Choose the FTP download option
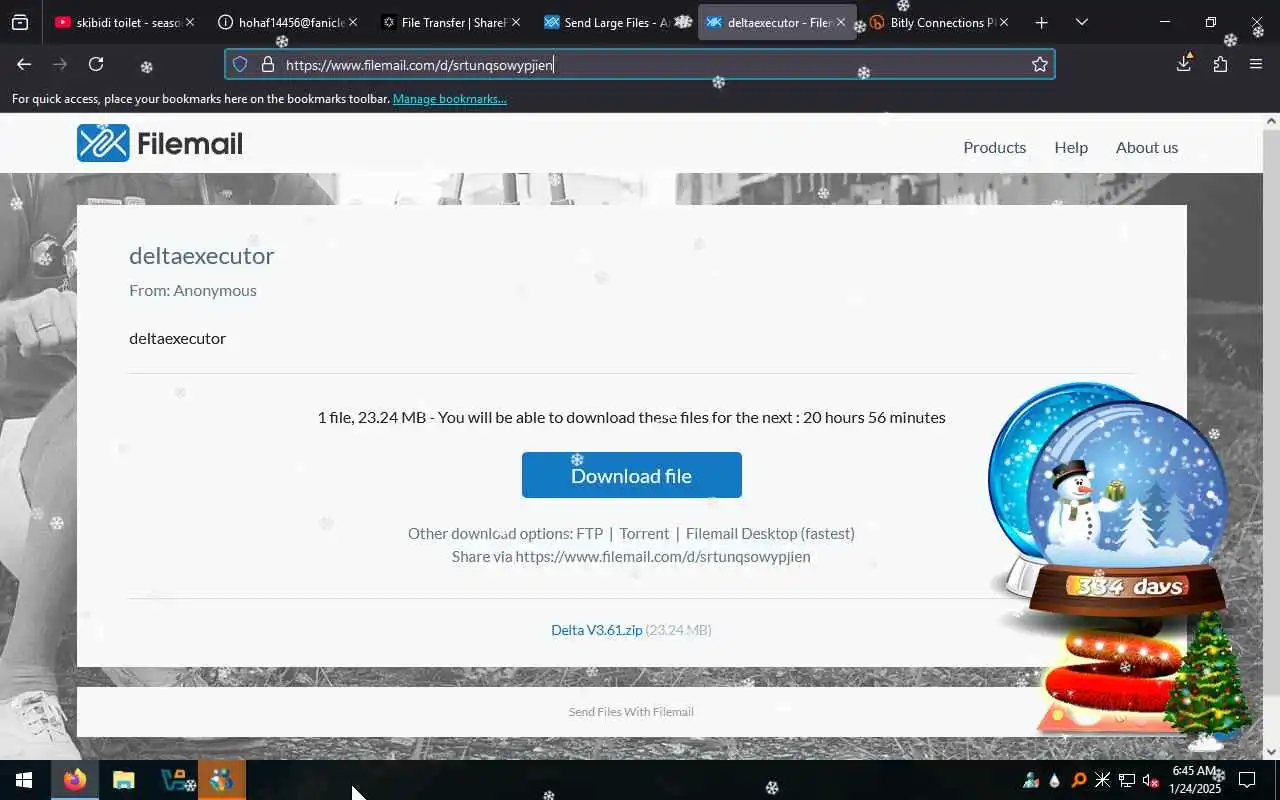The image size is (1280, 800). coord(590,533)
